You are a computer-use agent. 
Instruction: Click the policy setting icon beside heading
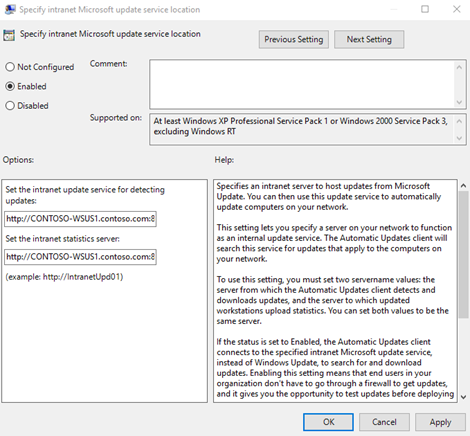(9, 35)
